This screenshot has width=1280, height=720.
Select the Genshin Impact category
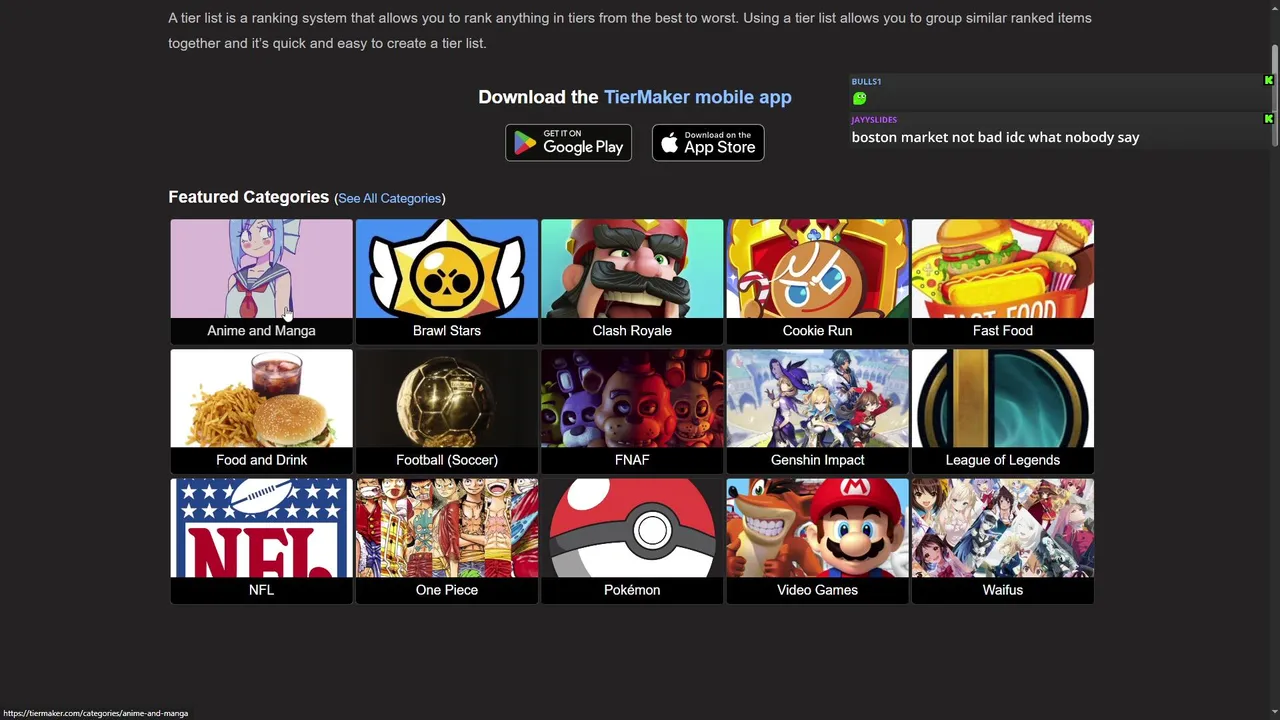coord(817,411)
